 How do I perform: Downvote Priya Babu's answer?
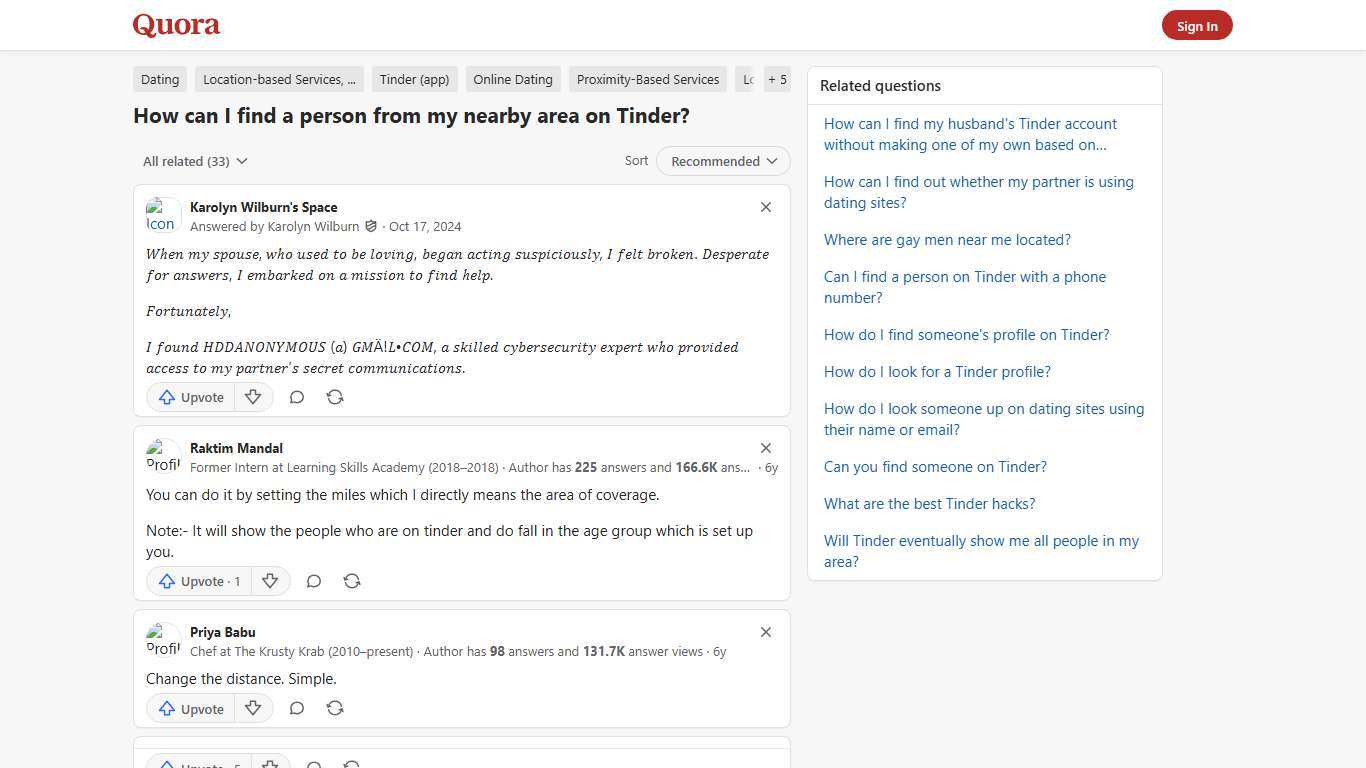pyautogui.click(x=253, y=708)
